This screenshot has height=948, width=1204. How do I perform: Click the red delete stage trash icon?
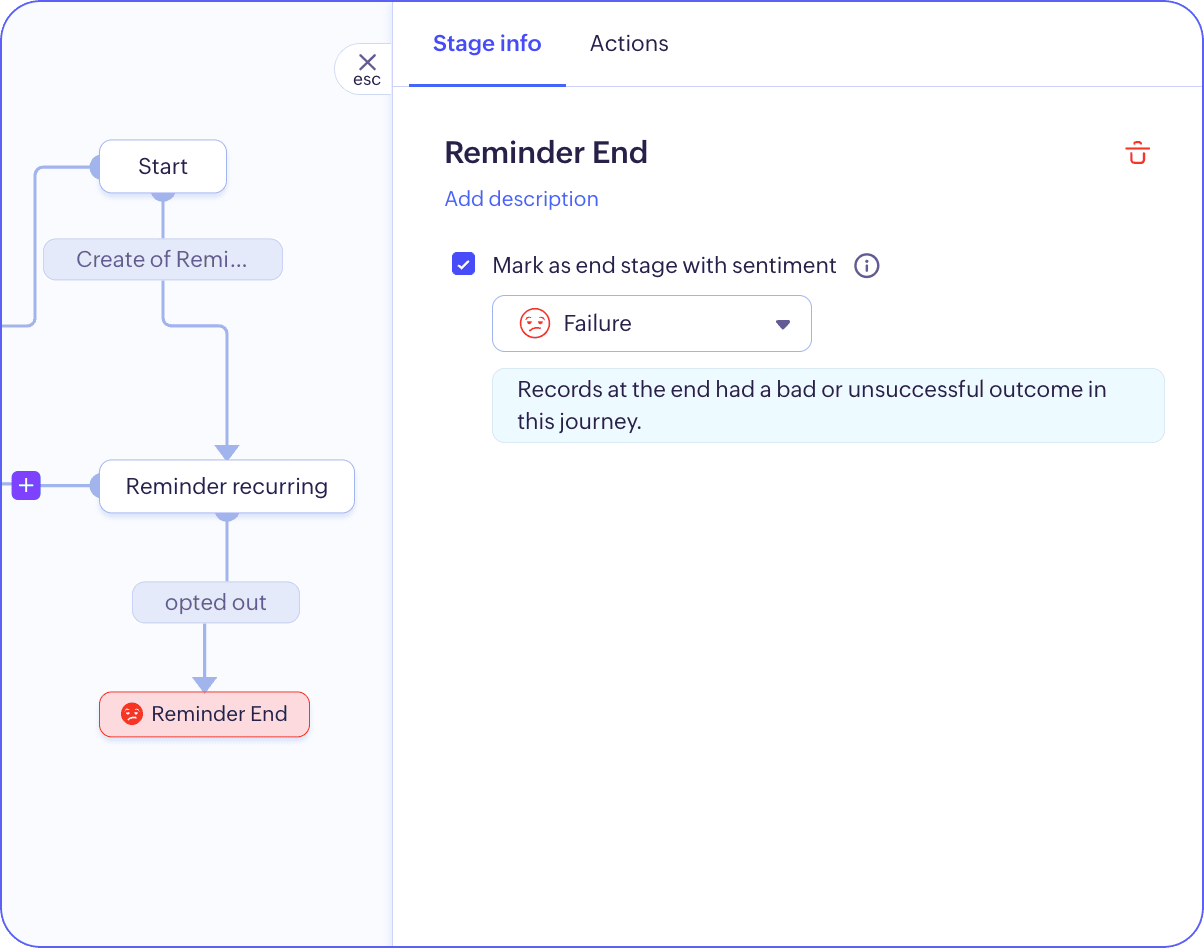tap(1137, 153)
